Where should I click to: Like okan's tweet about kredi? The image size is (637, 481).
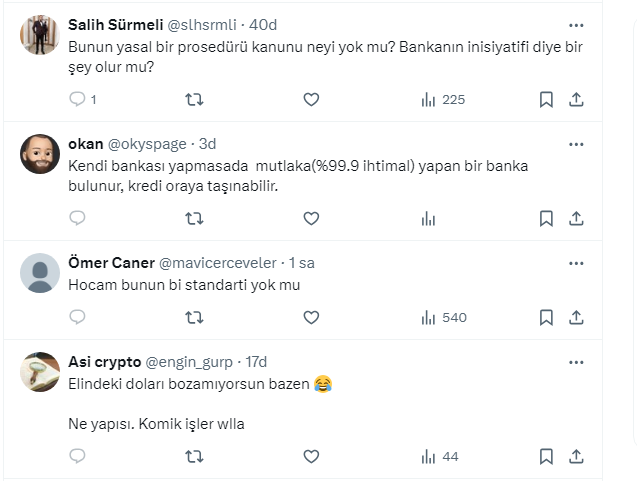(311, 218)
